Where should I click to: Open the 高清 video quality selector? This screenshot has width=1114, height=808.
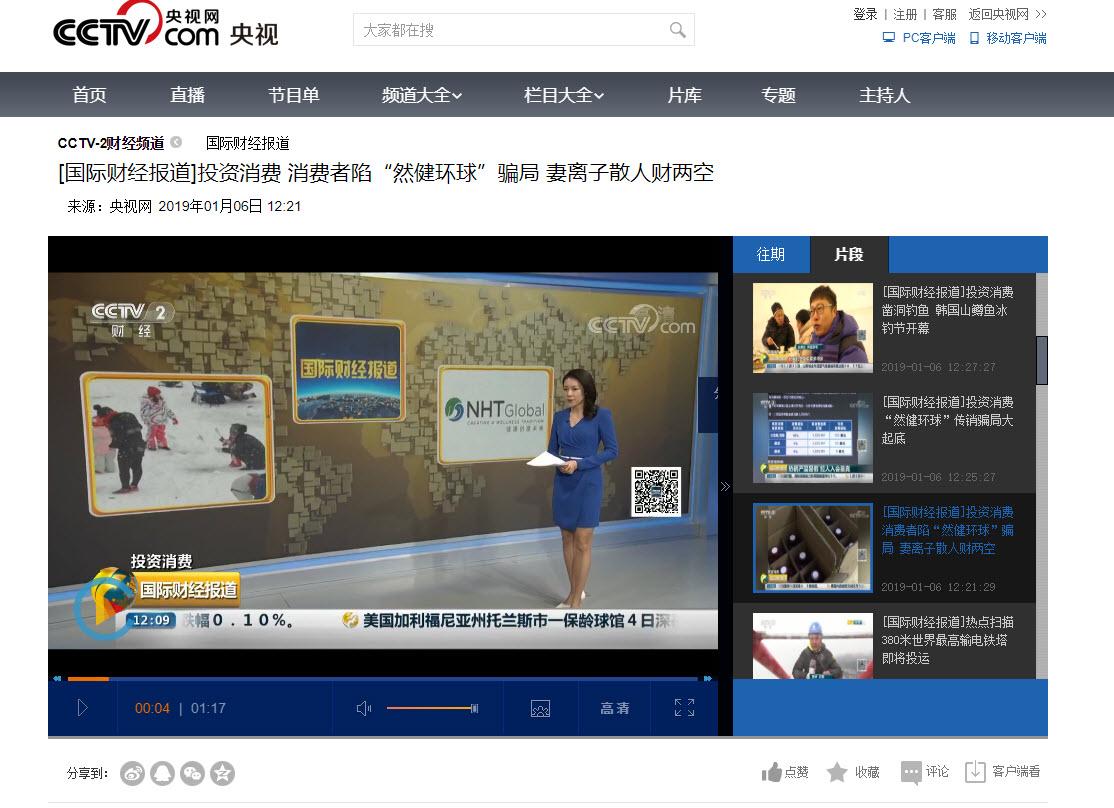[x=615, y=708]
